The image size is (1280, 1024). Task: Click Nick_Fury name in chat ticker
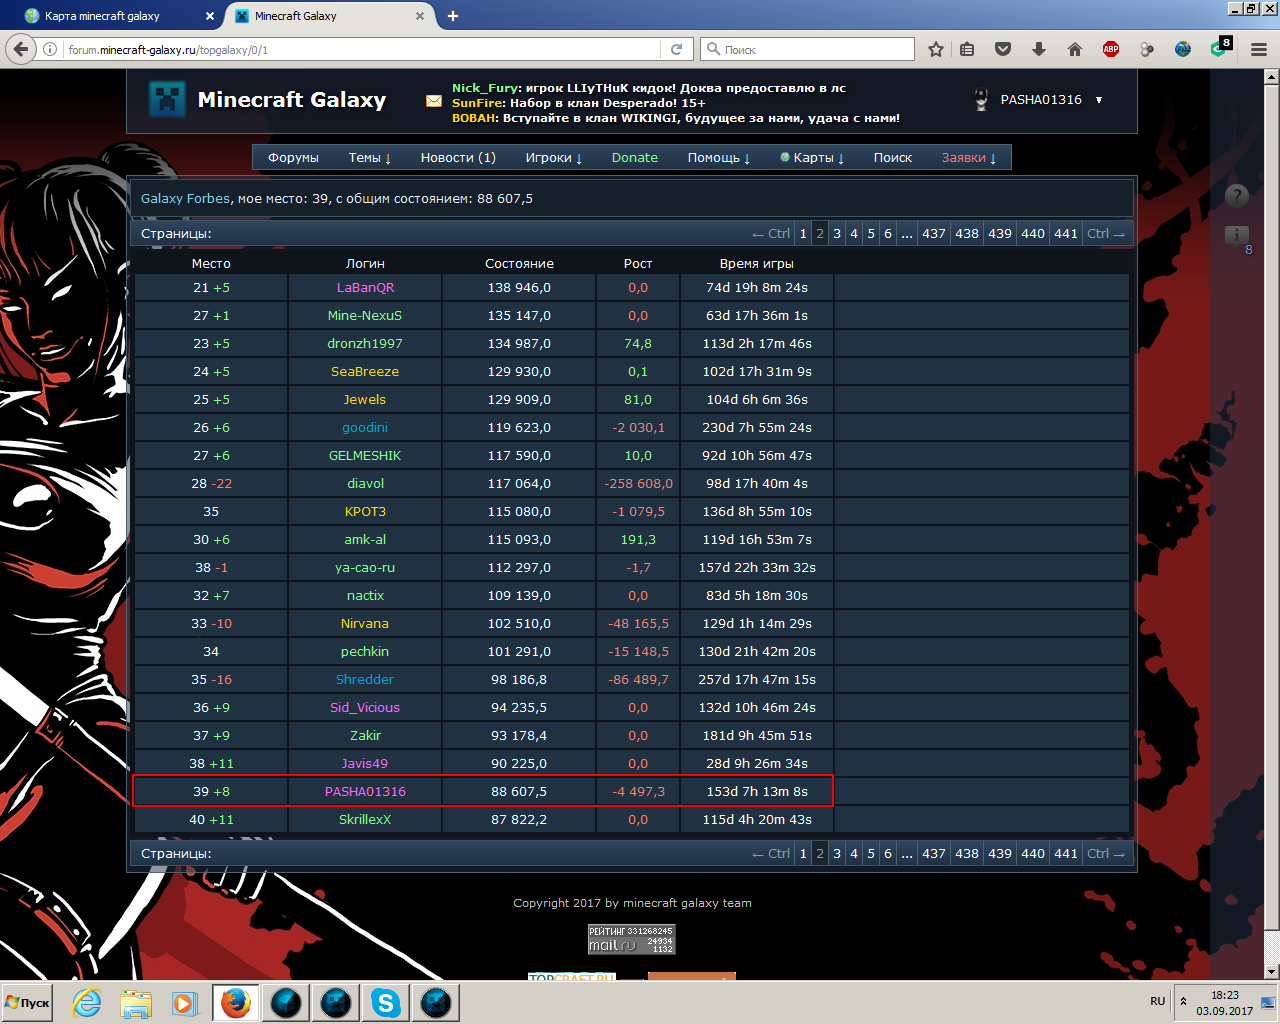[x=484, y=88]
